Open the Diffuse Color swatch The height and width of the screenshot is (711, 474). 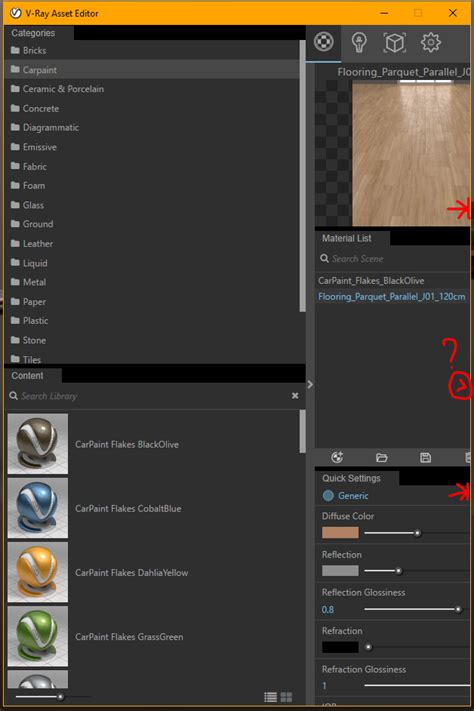340,533
